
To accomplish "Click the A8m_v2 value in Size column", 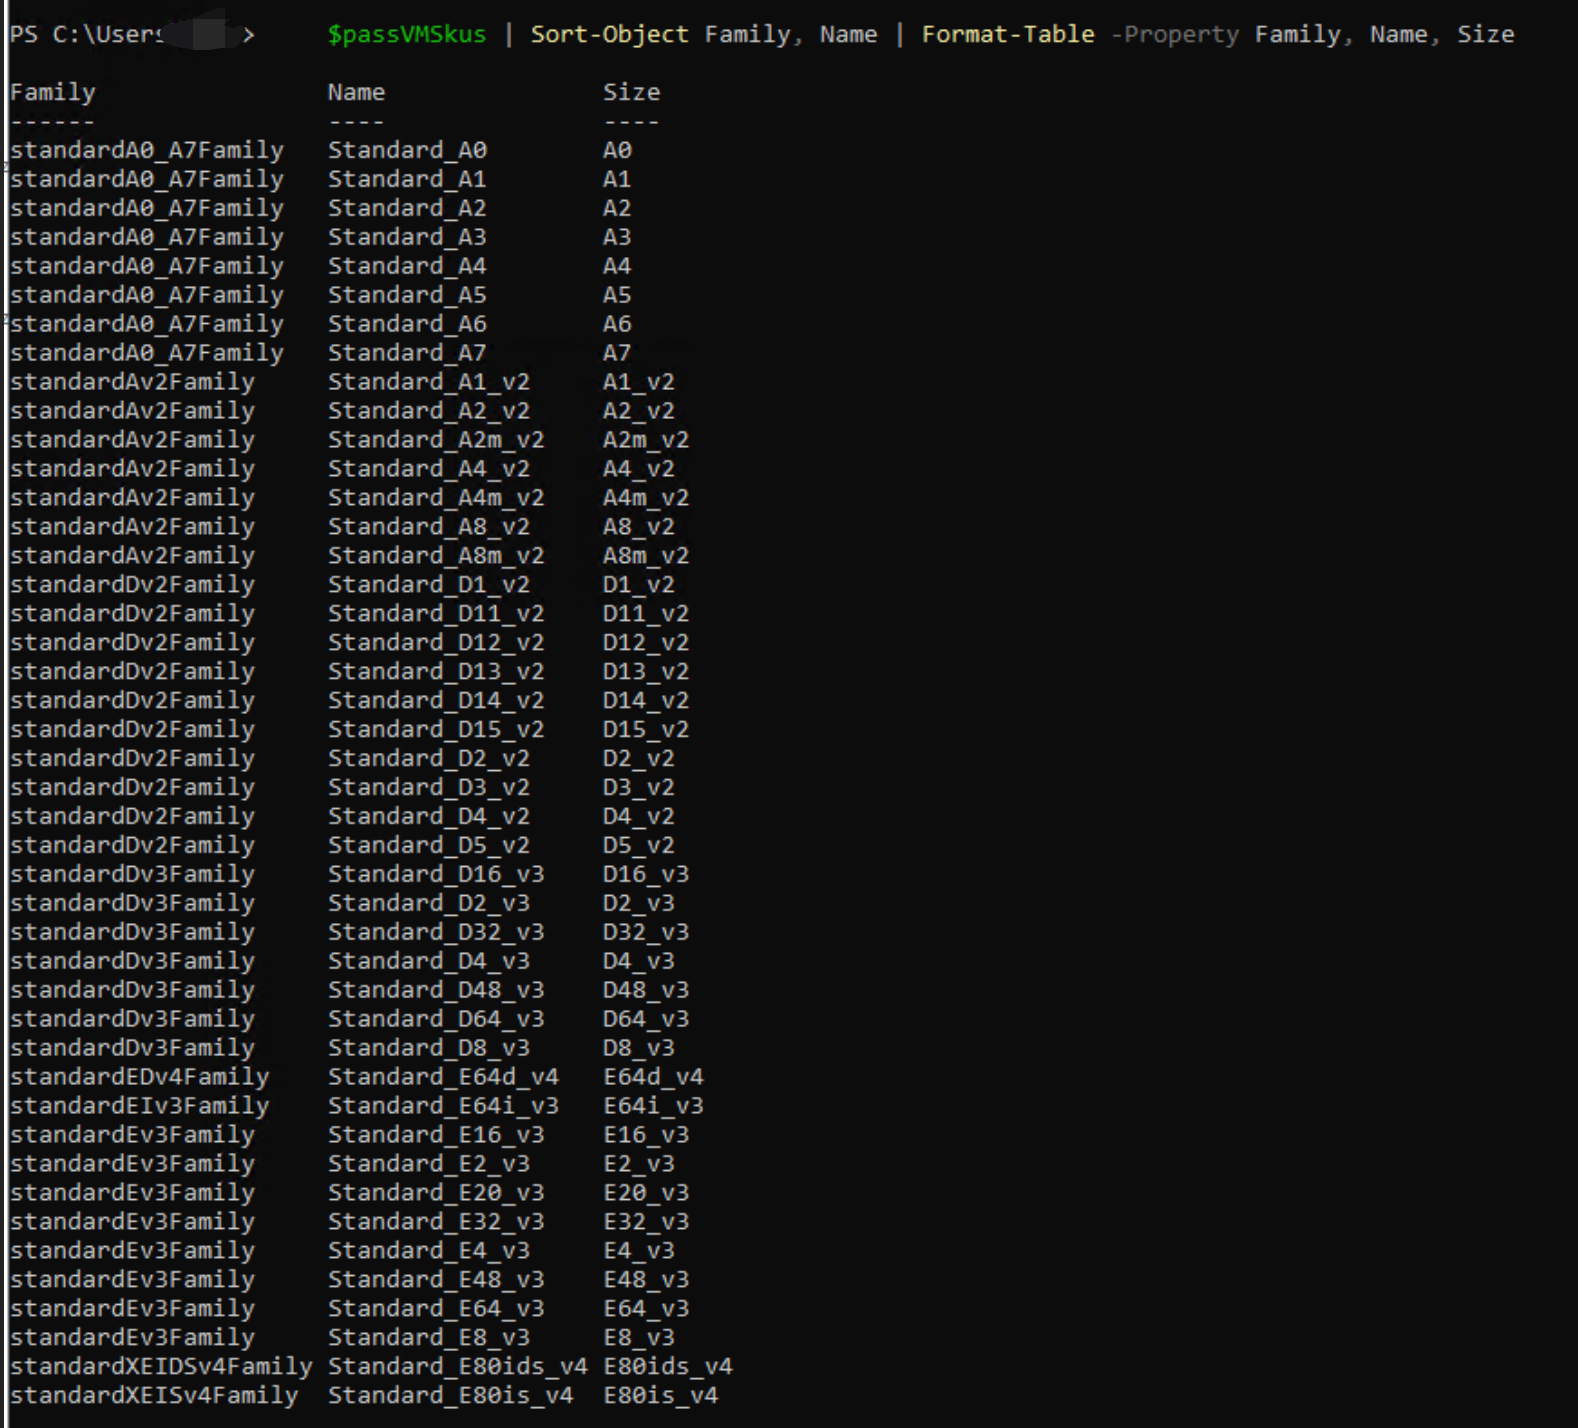I will tap(645, 556).
